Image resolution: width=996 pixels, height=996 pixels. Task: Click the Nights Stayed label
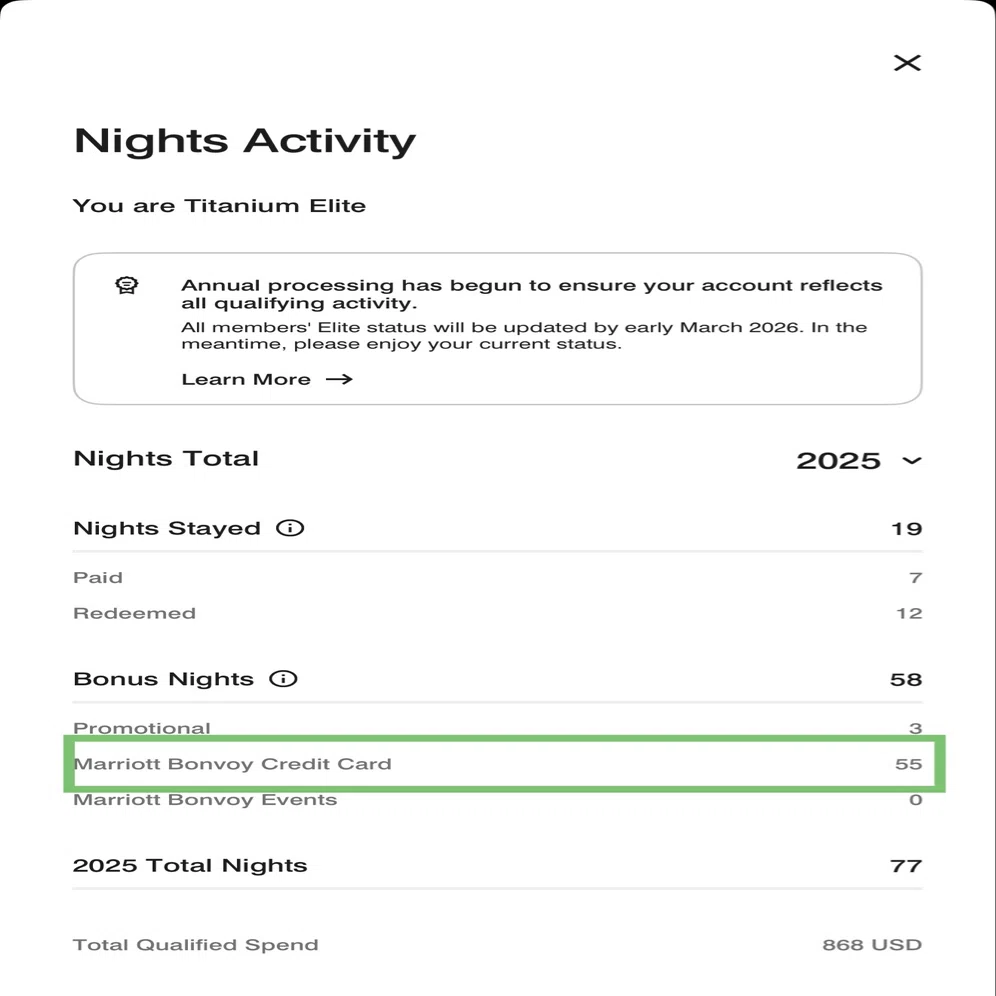pyautogui.click(x=167, y=528)
